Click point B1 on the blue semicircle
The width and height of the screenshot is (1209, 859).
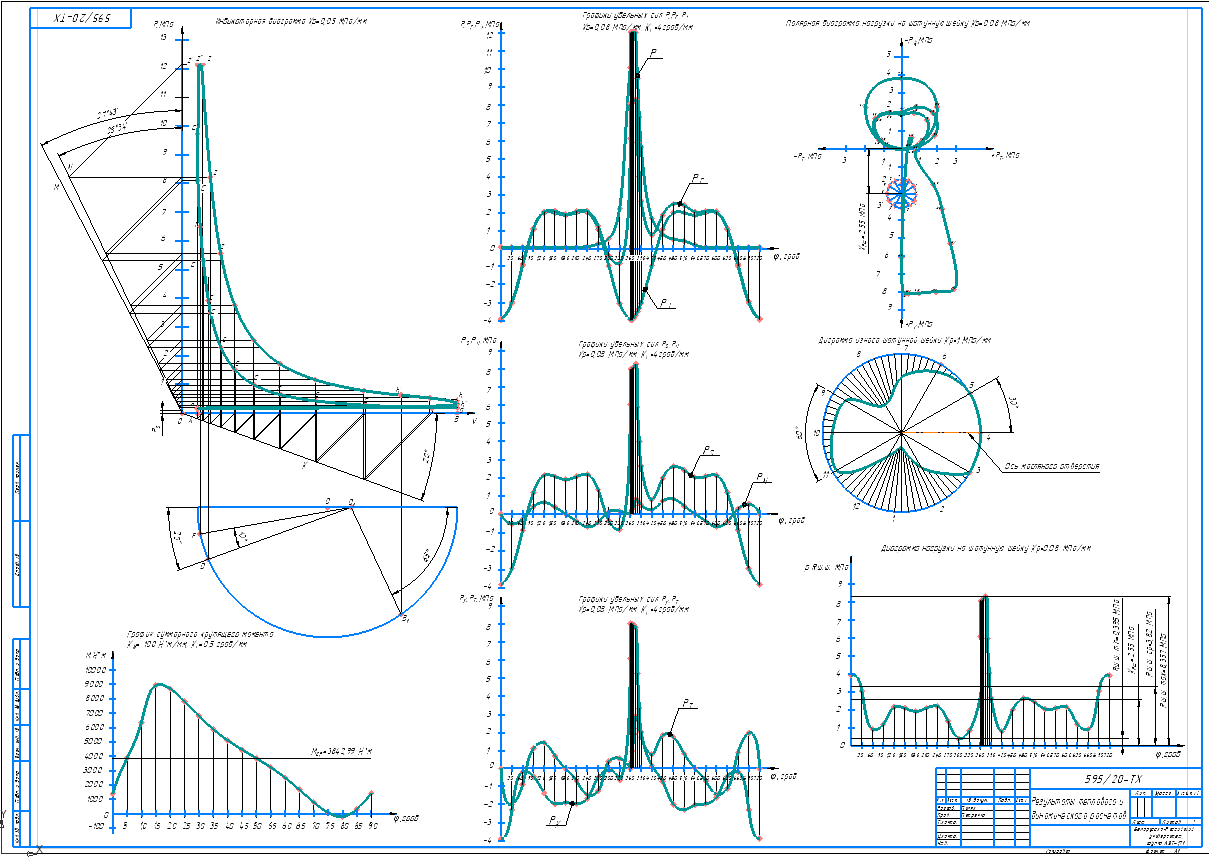coord(402,612)
